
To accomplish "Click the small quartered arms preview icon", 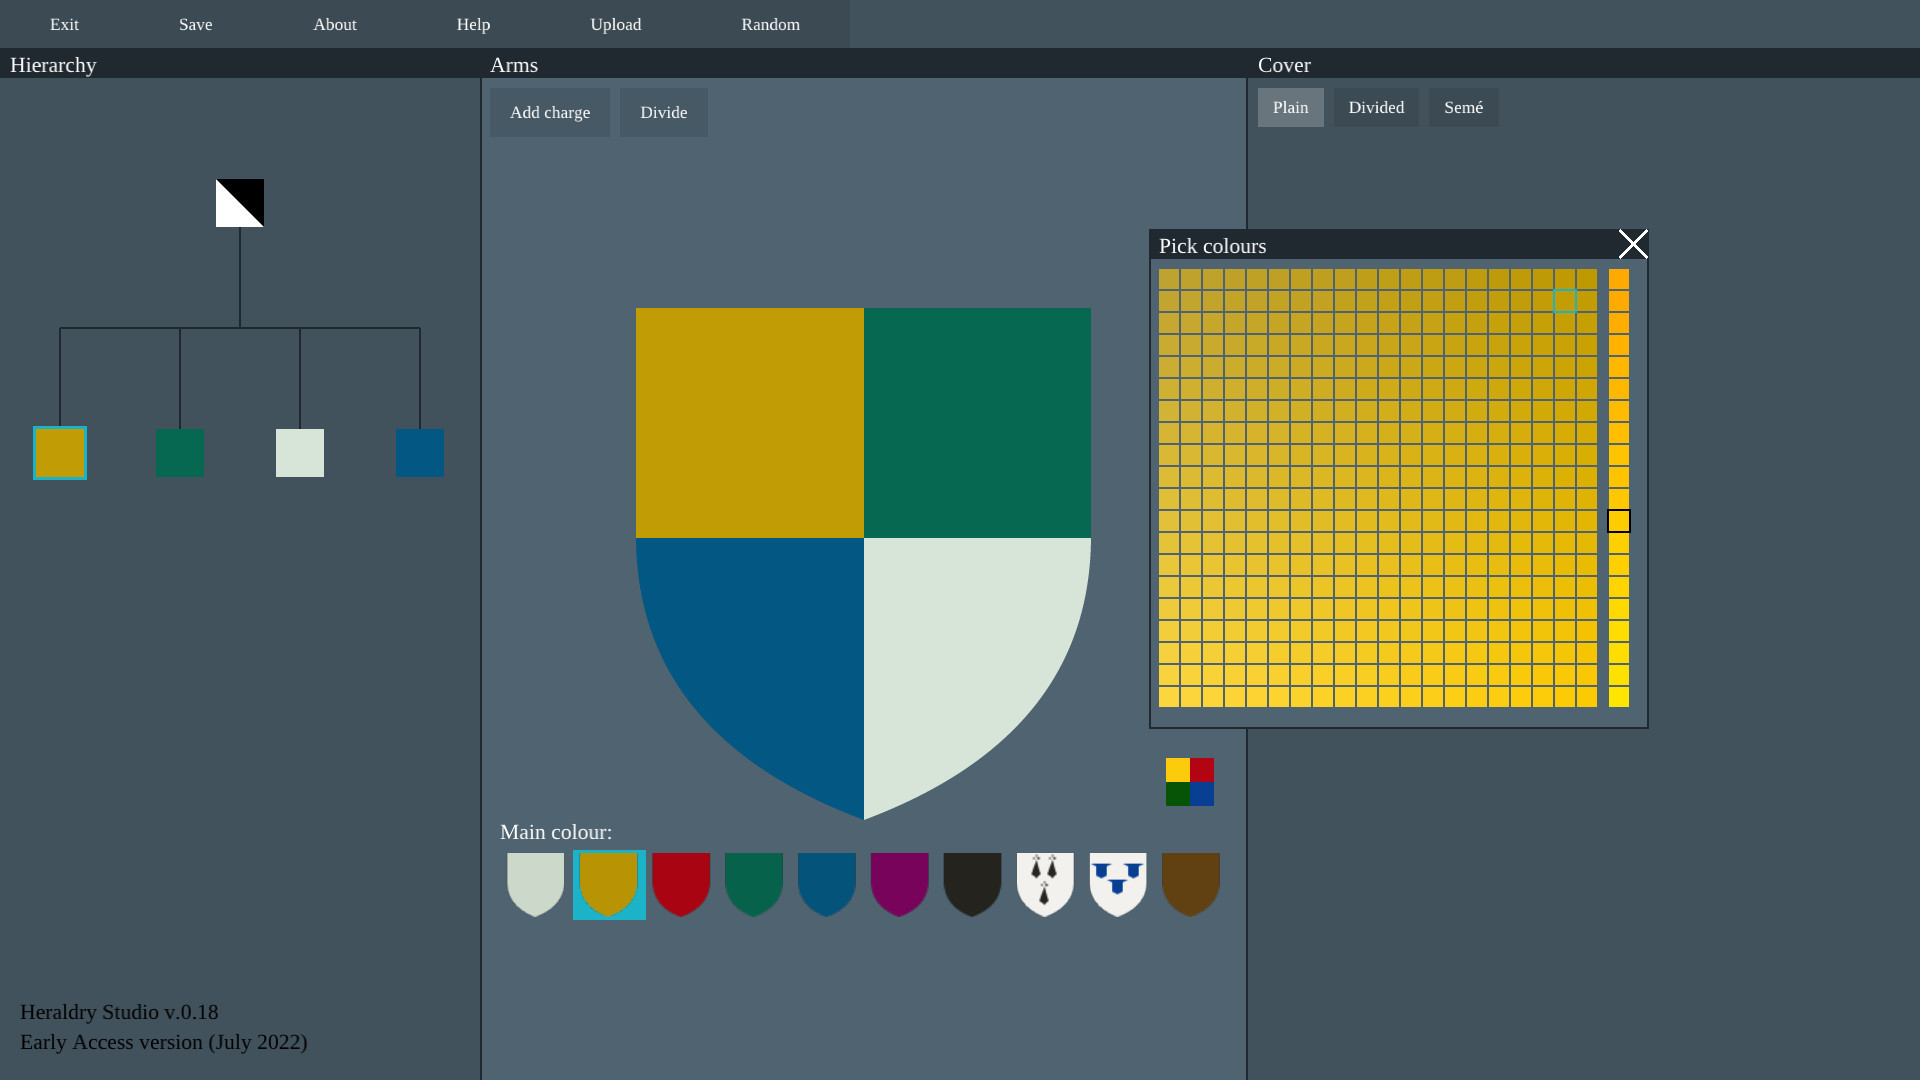I will (x=1189, y=781).
